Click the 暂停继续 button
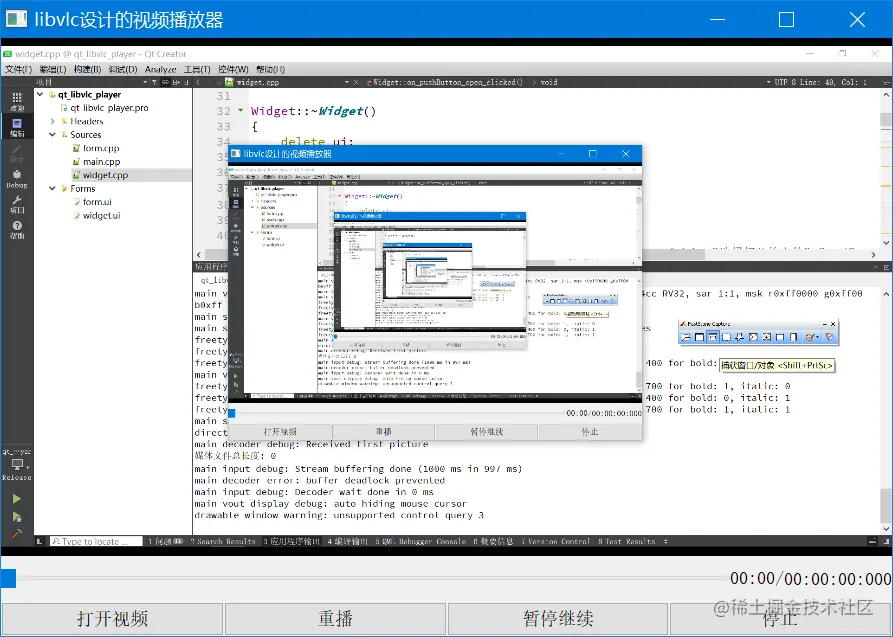 pos(558,619)
